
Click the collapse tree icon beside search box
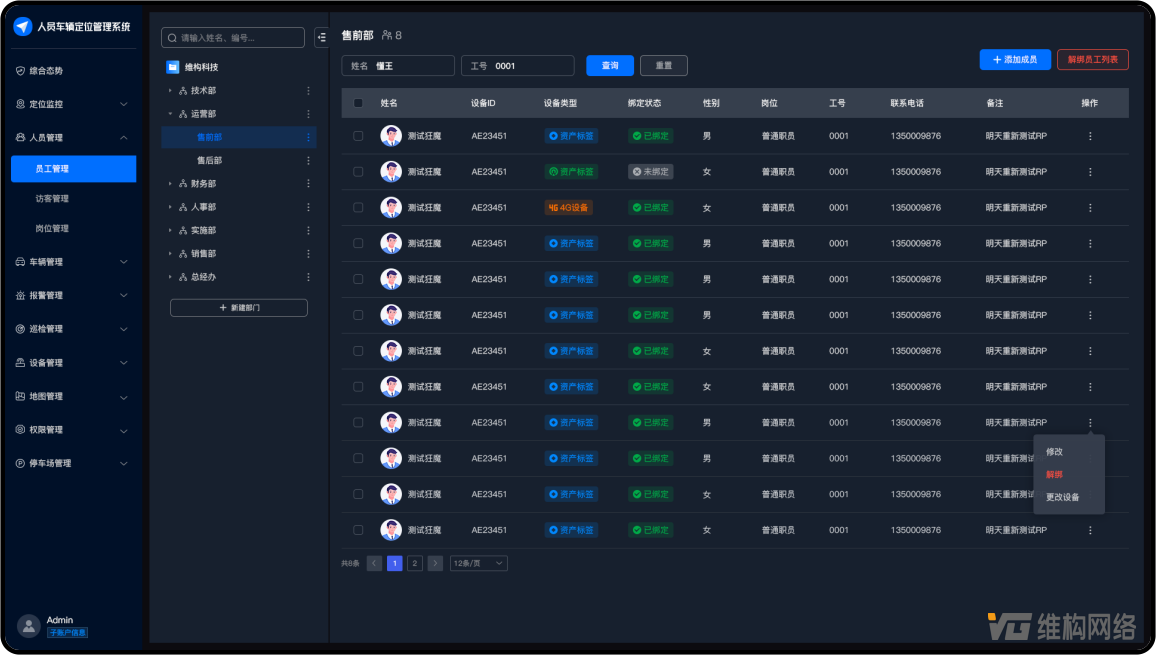[x=321, y=37]
